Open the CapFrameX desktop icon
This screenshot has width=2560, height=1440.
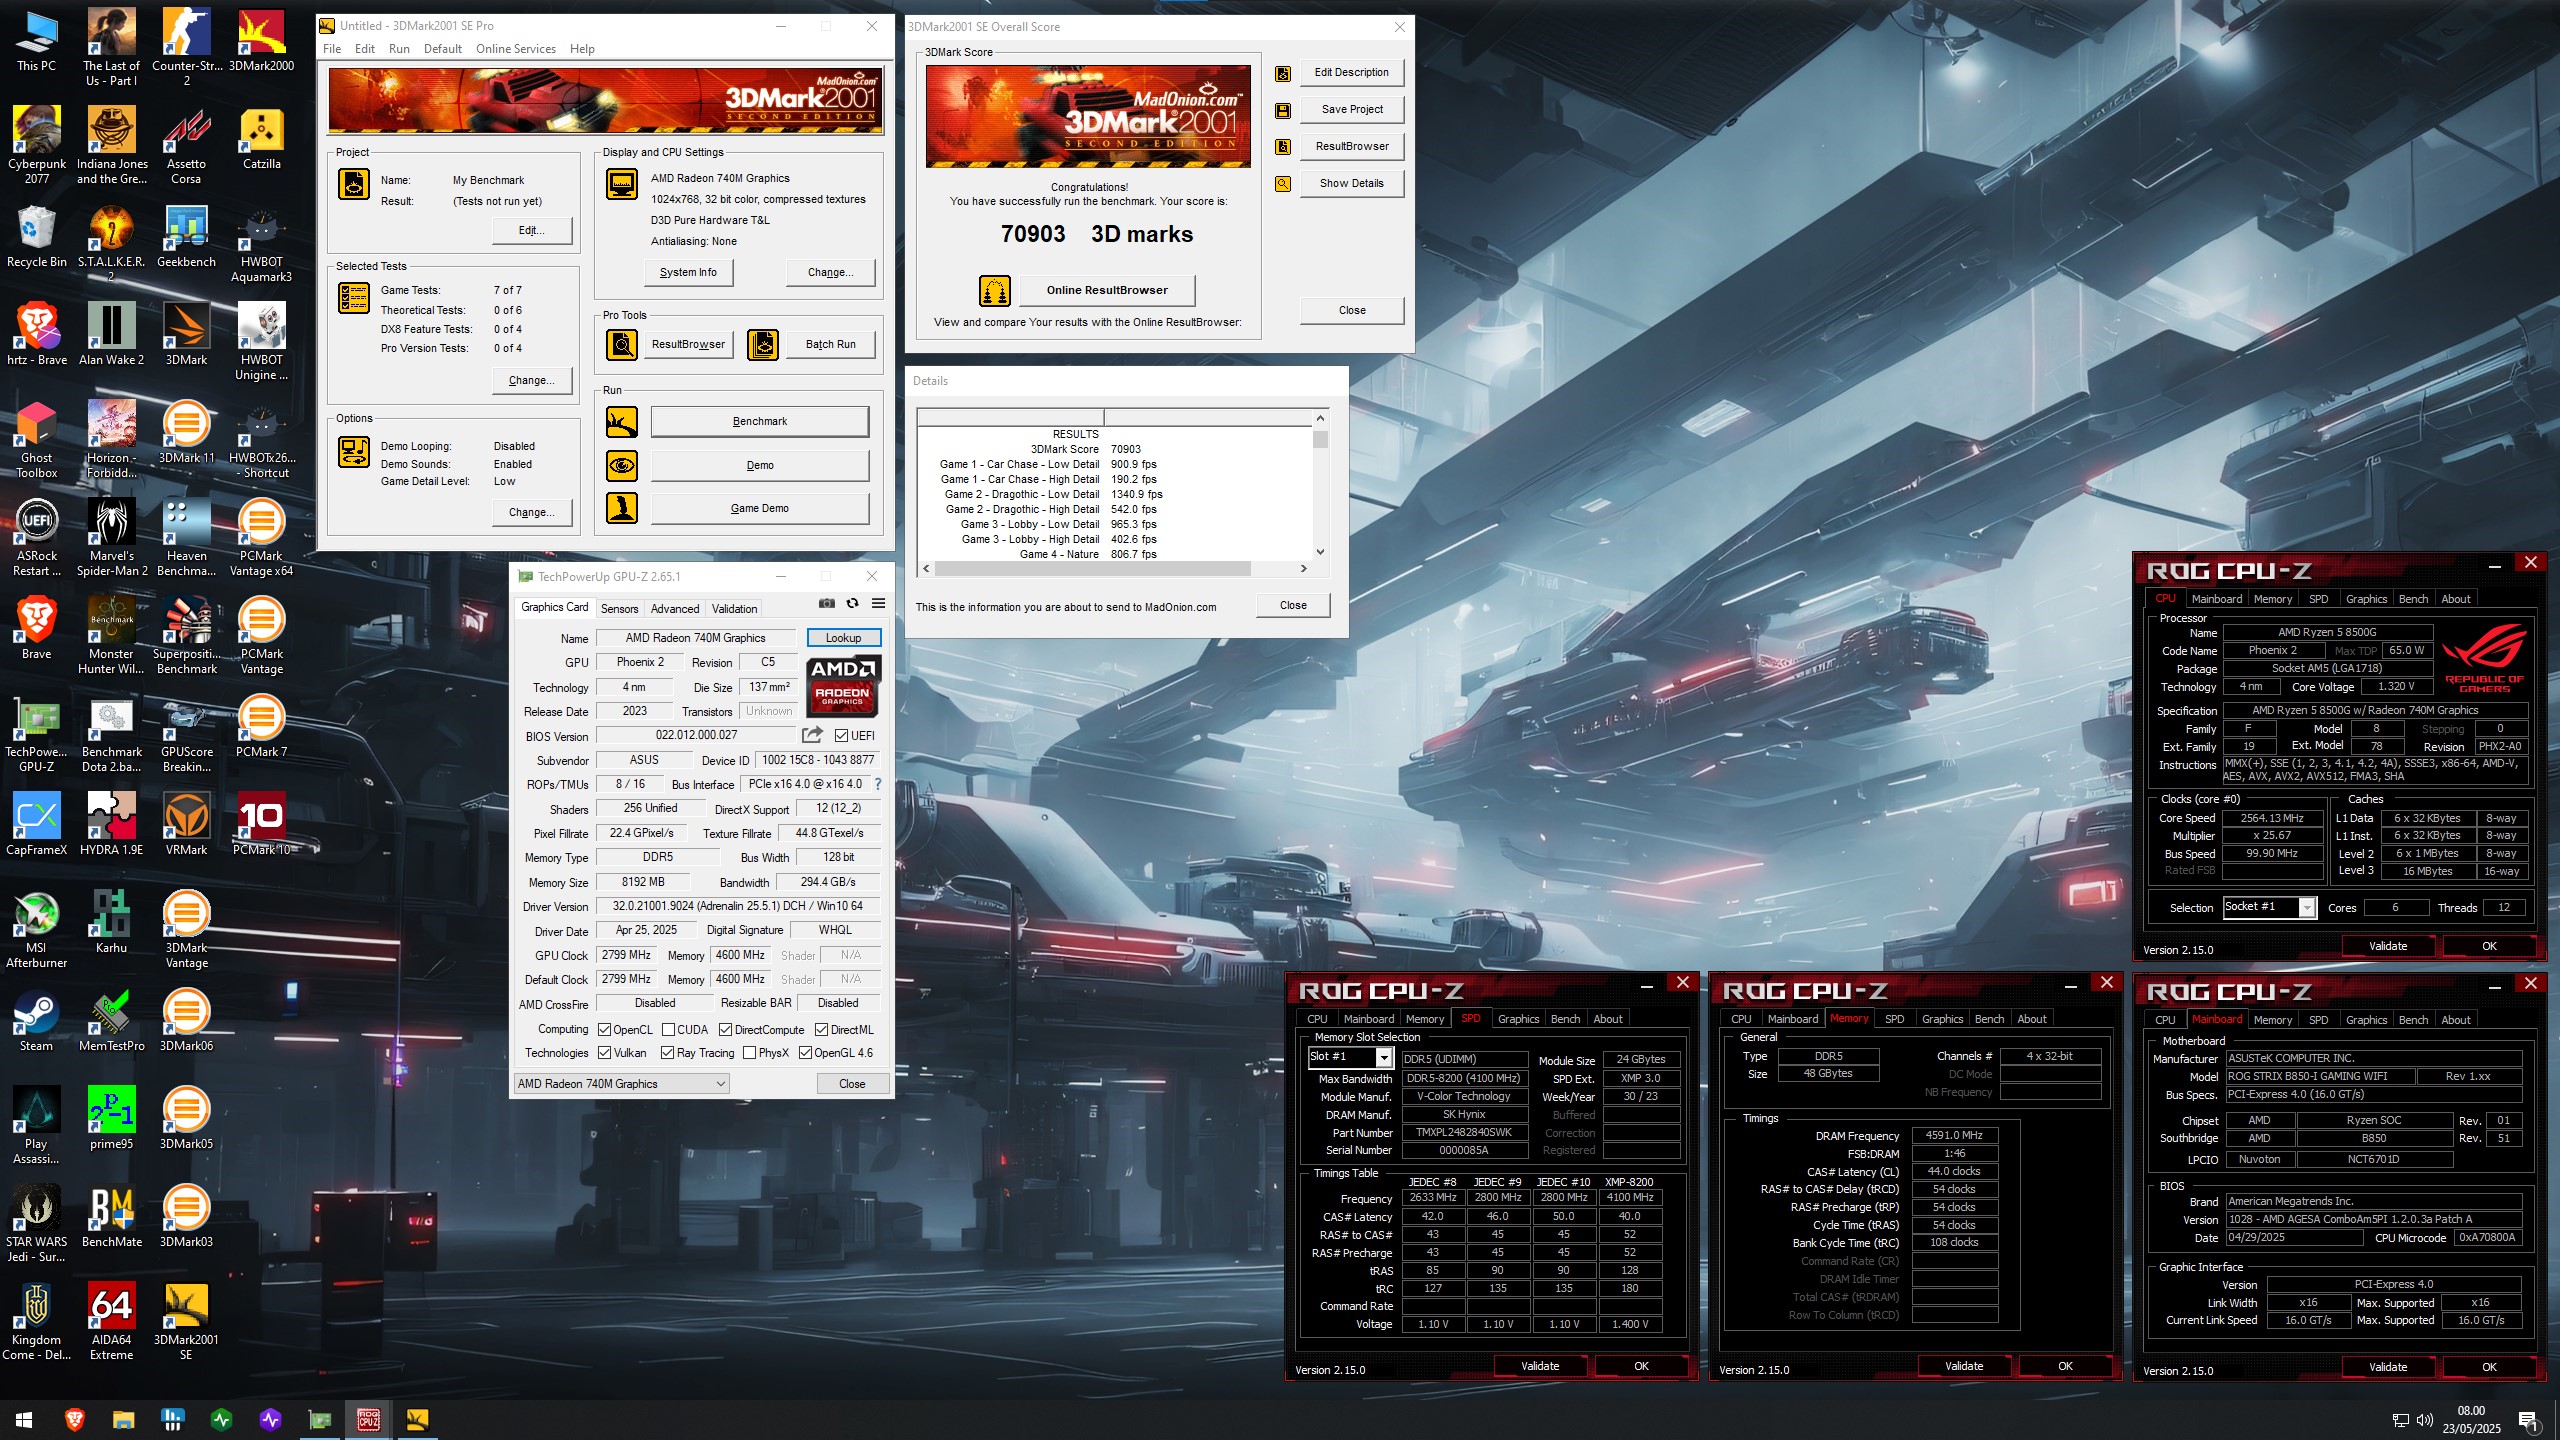tap(37, 825)
